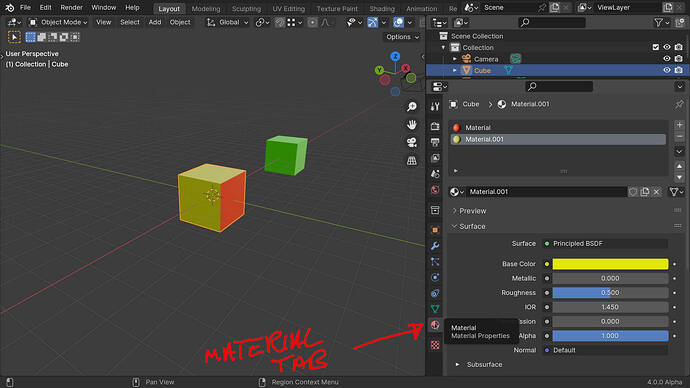The height and width of the screenshot is (388, 690).
Task: Open the File menu
Action: (26, 7)
